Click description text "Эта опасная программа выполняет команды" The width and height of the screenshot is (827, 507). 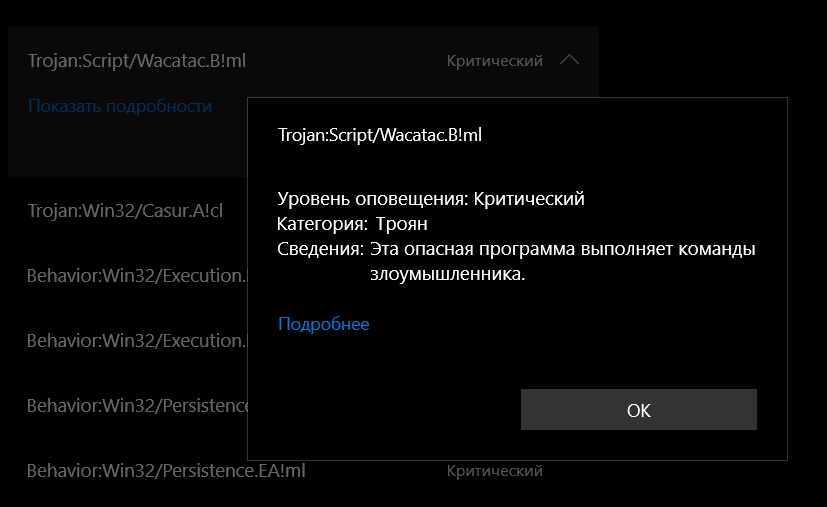click(x=562, y=248)
